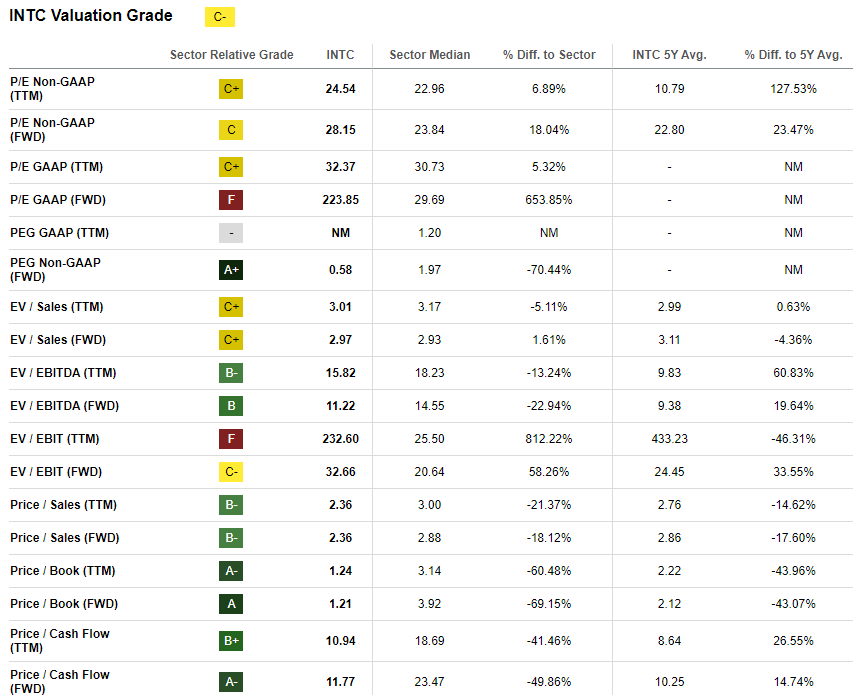Click the INTC Valuation Grade heading
Image resolution: width=859 pixels, height=695 pixels.
(x=91, y=16)
